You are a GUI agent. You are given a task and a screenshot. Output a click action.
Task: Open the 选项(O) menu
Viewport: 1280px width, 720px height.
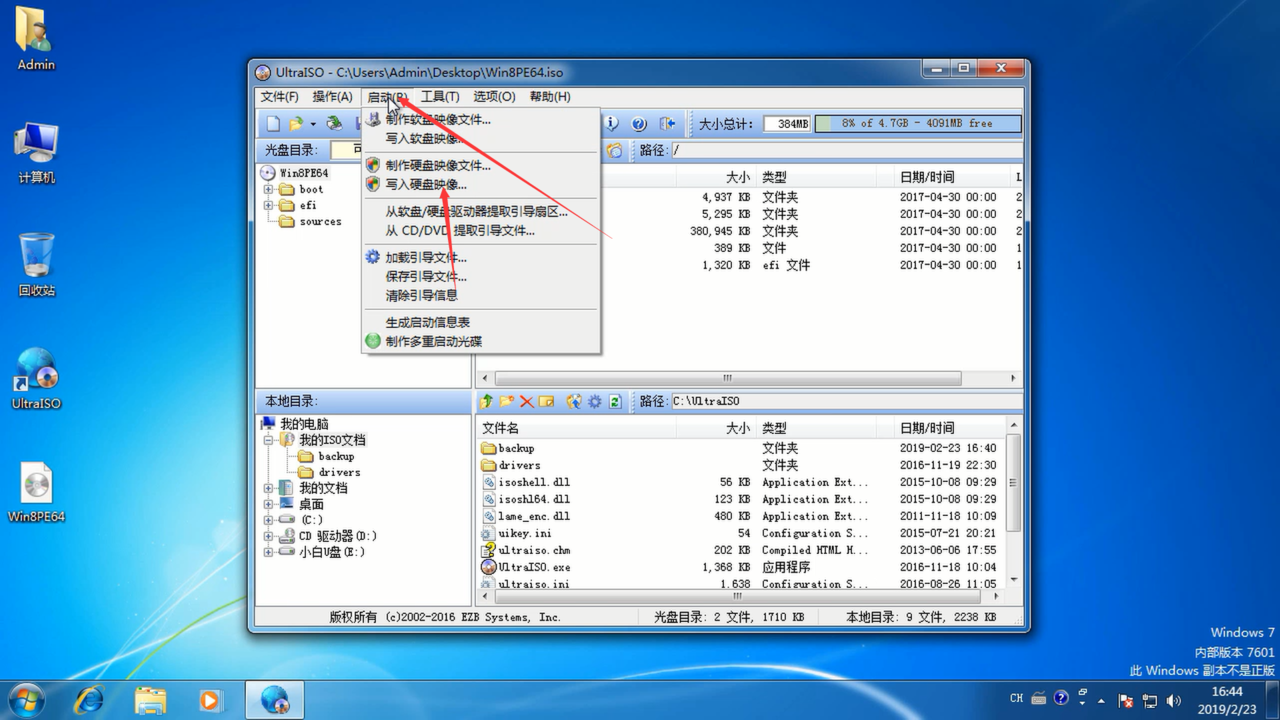(x=494, y=96)
